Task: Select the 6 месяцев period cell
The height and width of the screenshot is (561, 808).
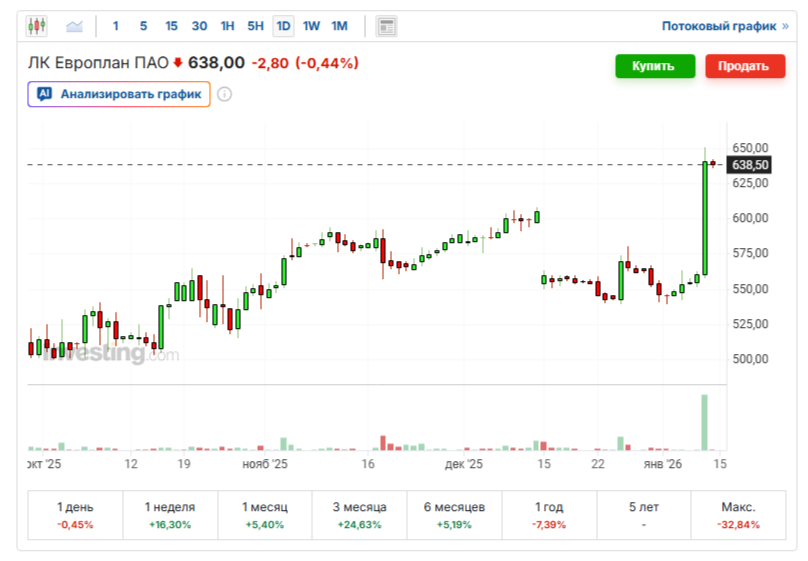Action: pos(454,515)
